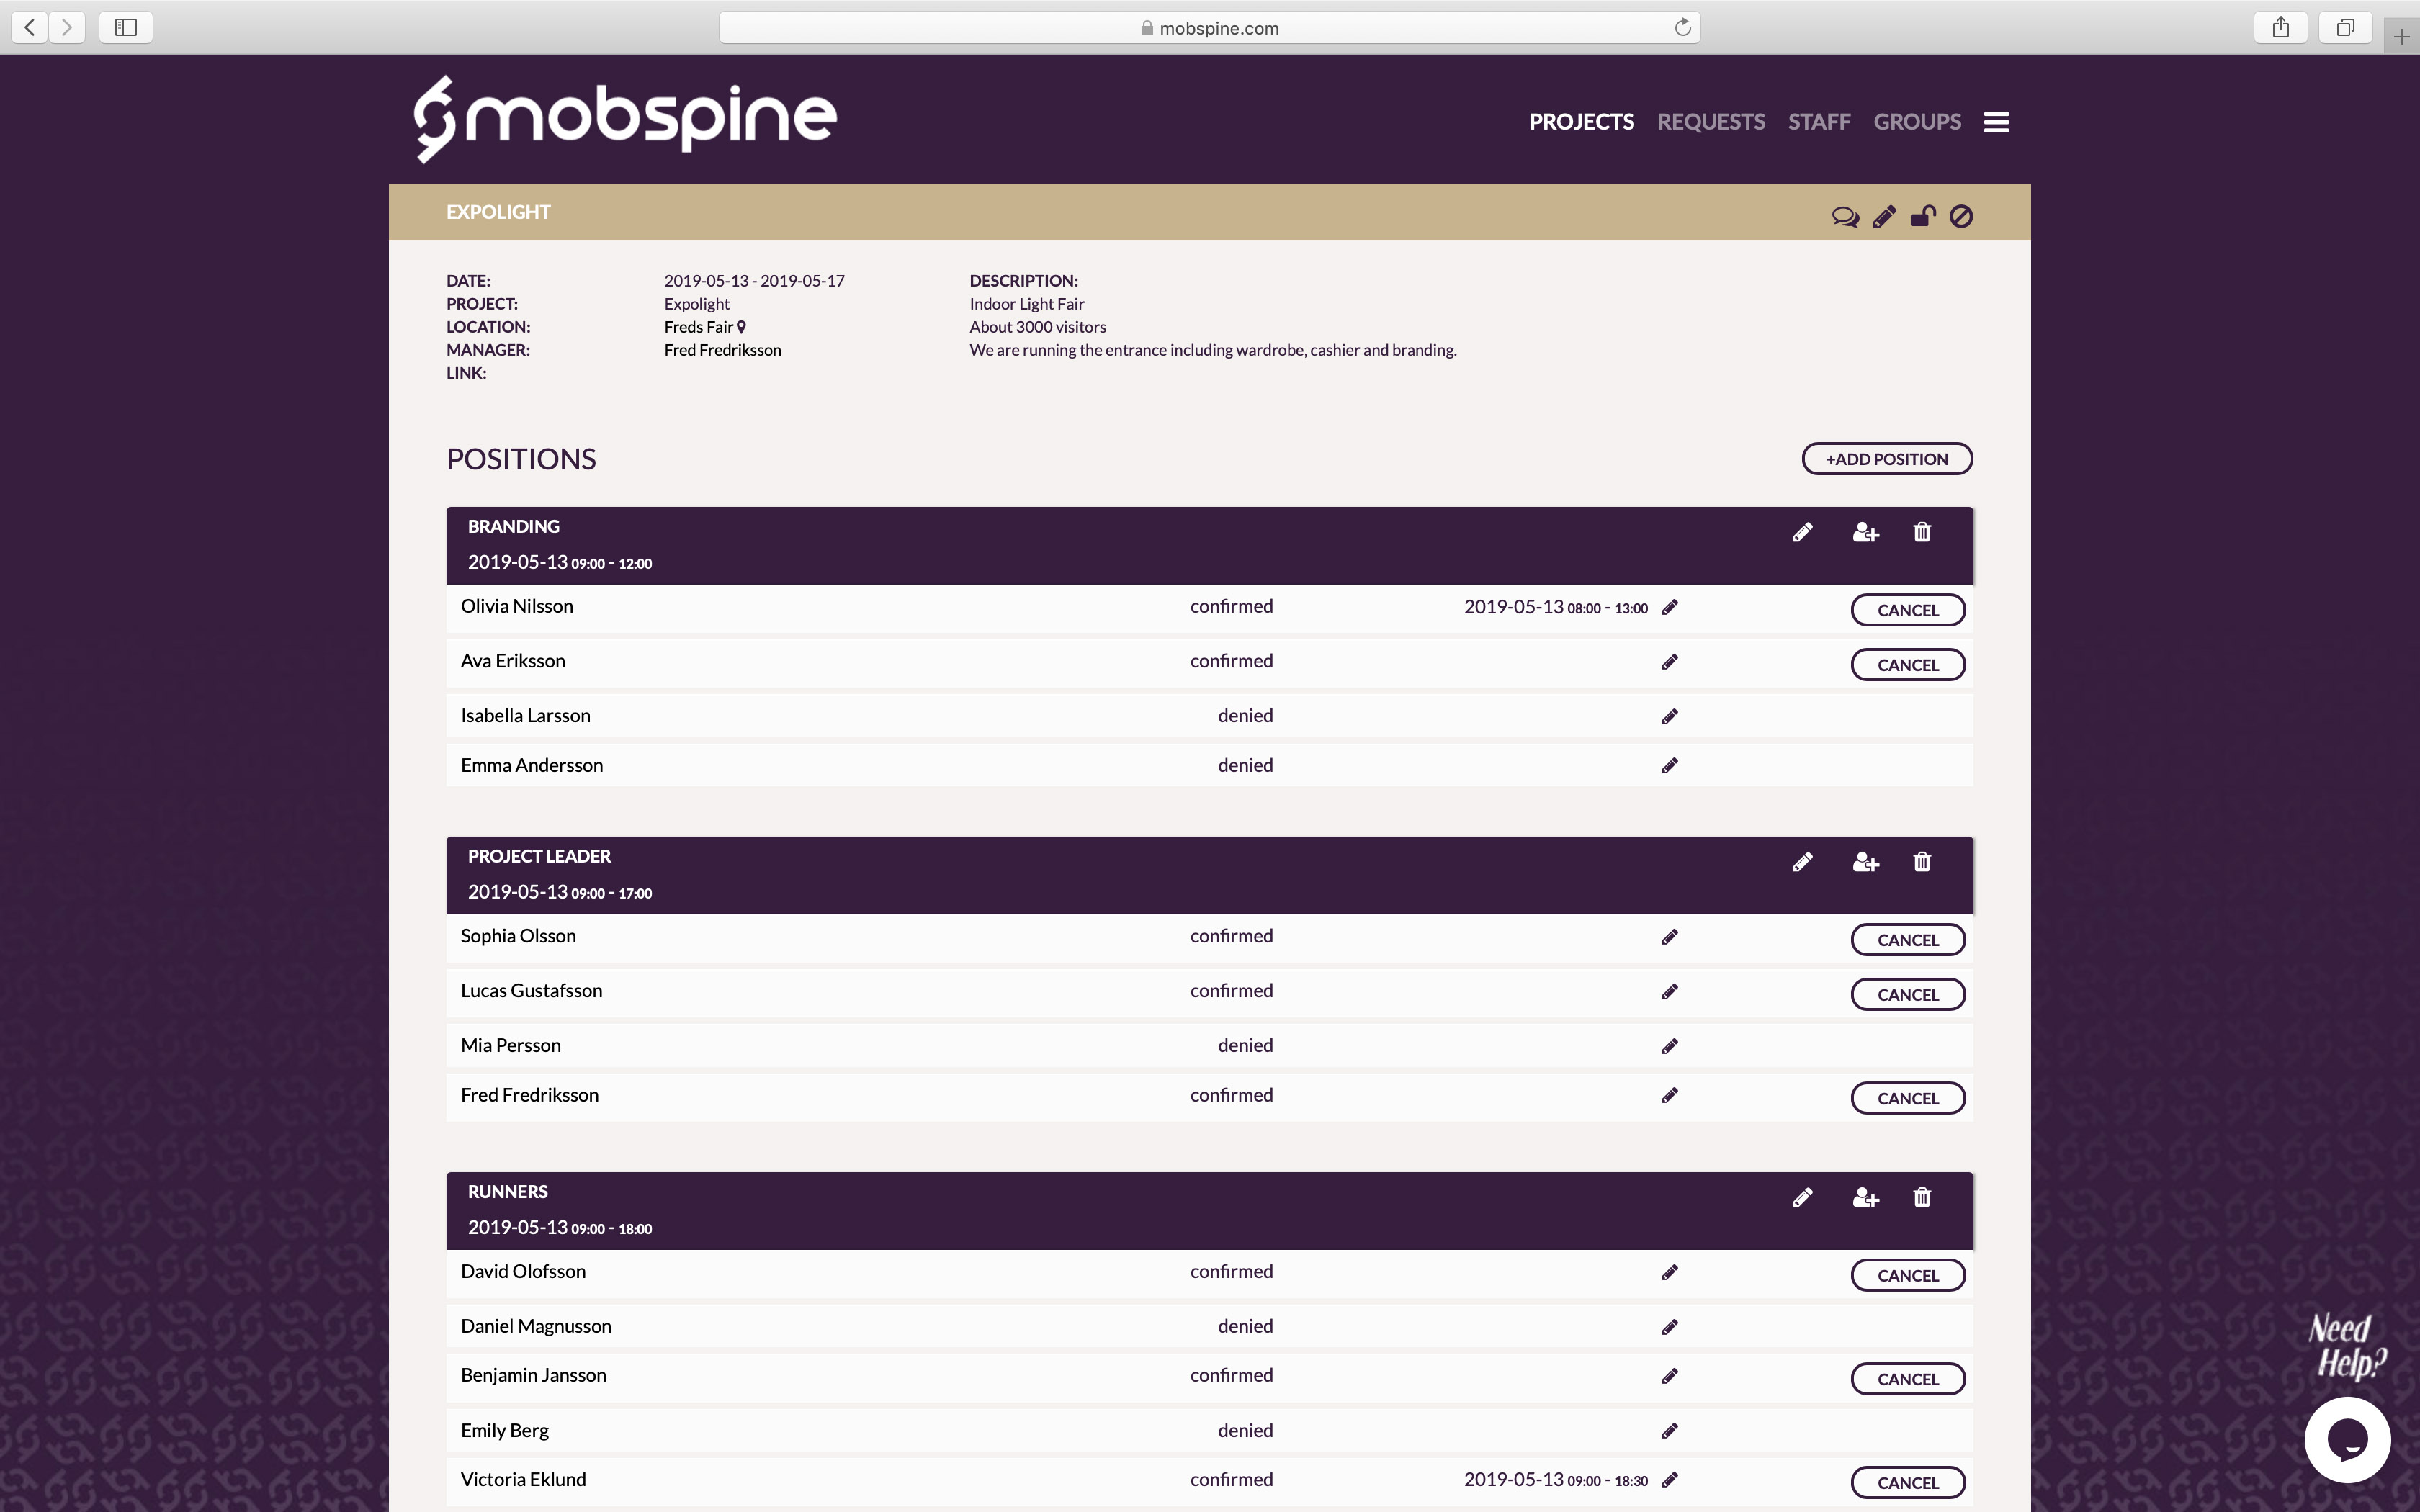Delete the Project Leader position
This screenshot has width=2420, height=1512.
[x=1921, y=861]
